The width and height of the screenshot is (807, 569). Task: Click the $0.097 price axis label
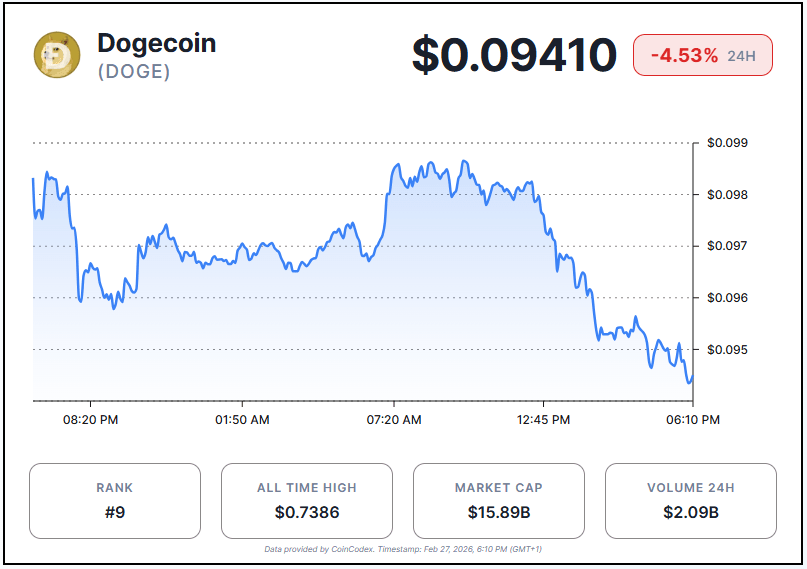coord(727,246)
